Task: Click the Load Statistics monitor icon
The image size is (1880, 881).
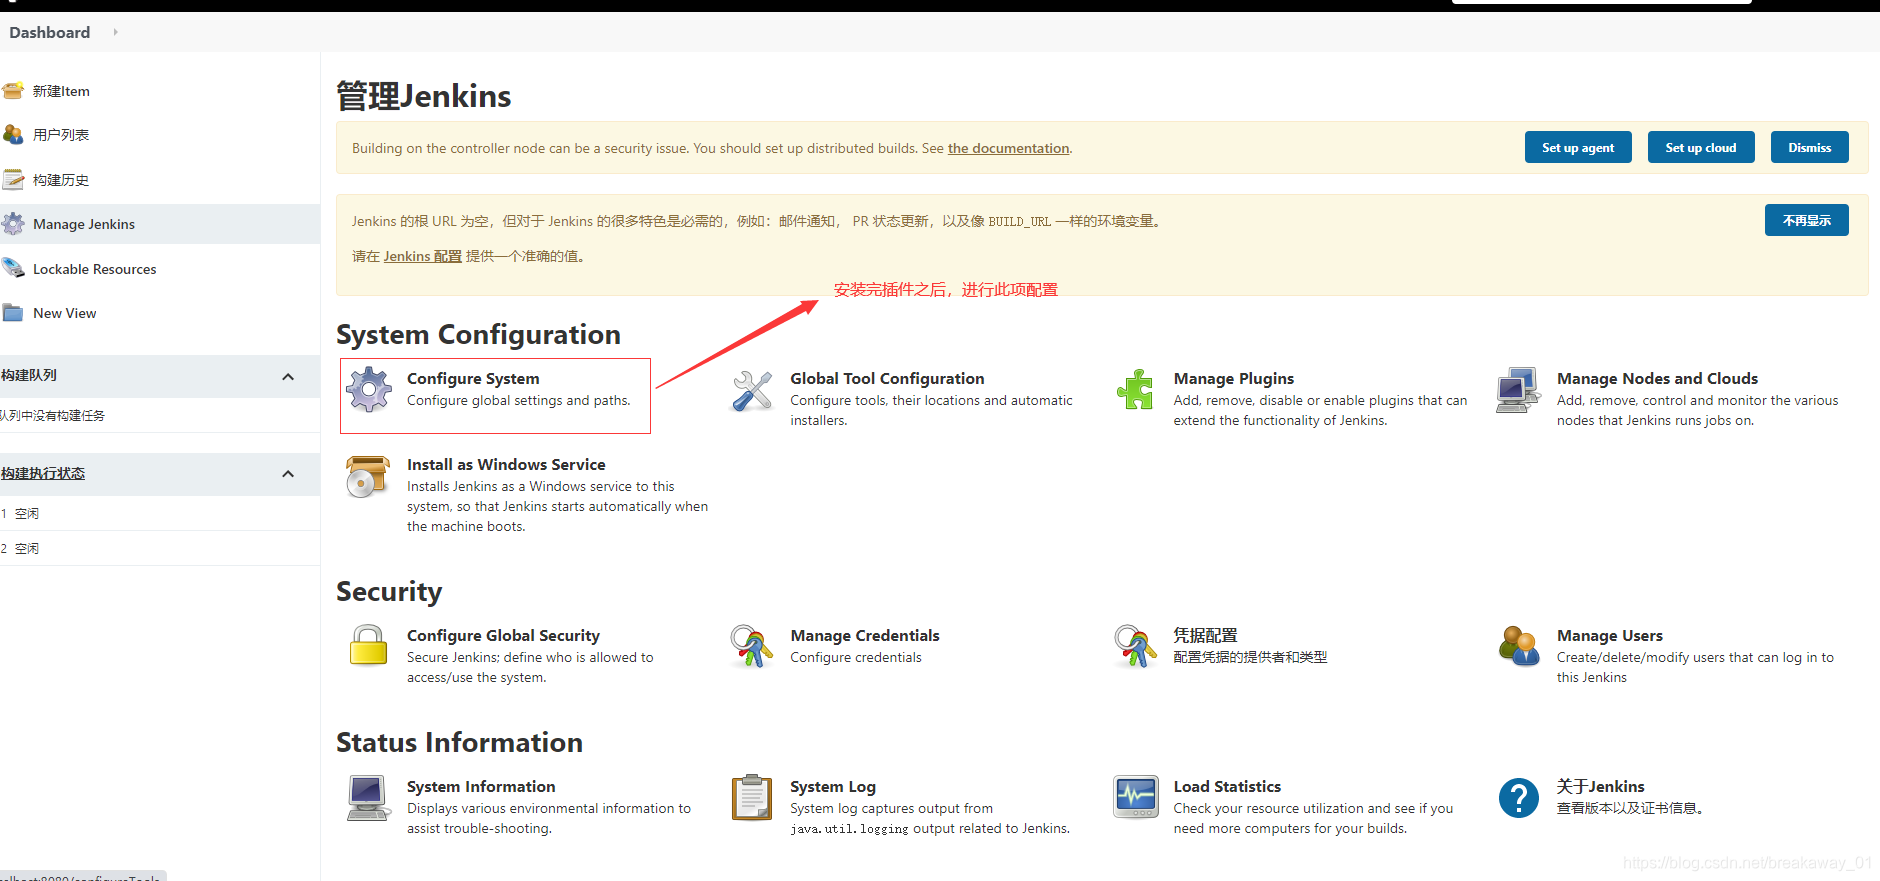Action: coord(1136,797)
